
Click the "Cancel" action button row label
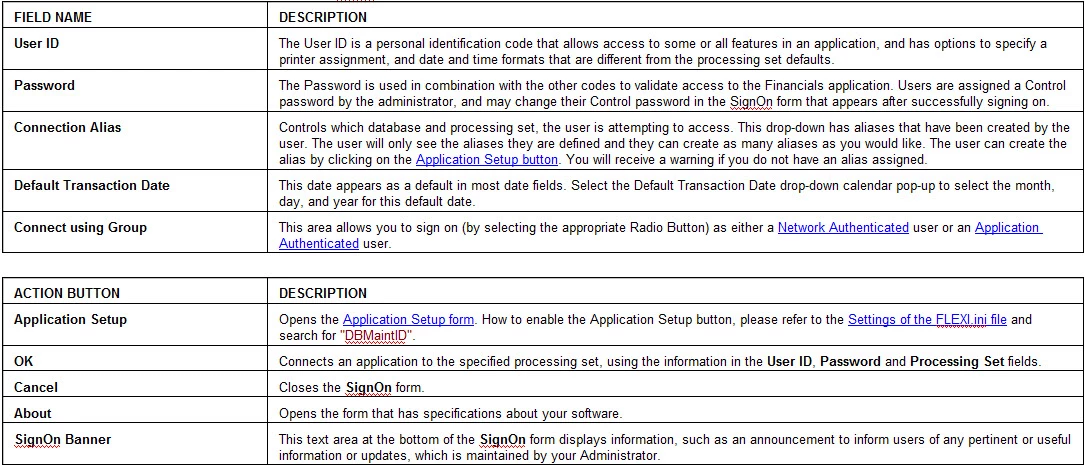pyautogui.click(x=35, y=388)
